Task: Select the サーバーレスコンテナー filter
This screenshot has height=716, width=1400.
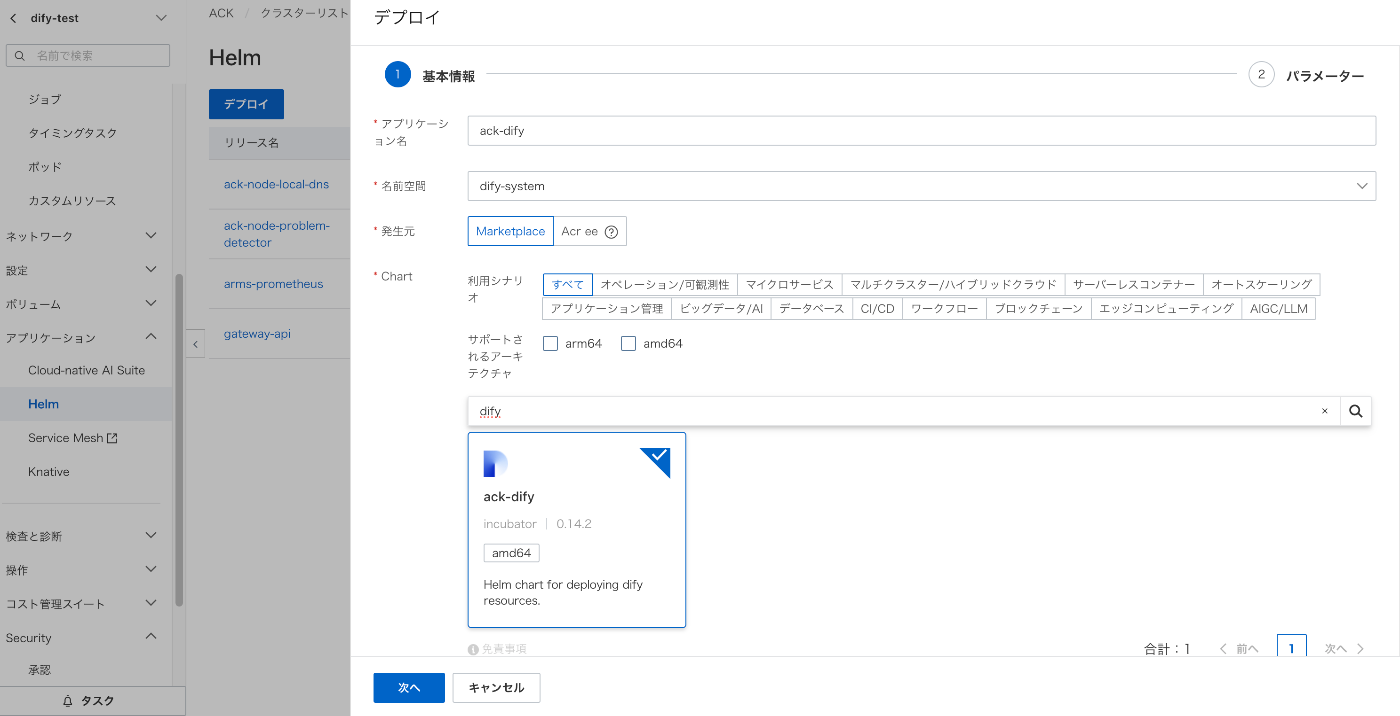Action: [x=1134, y=285]
